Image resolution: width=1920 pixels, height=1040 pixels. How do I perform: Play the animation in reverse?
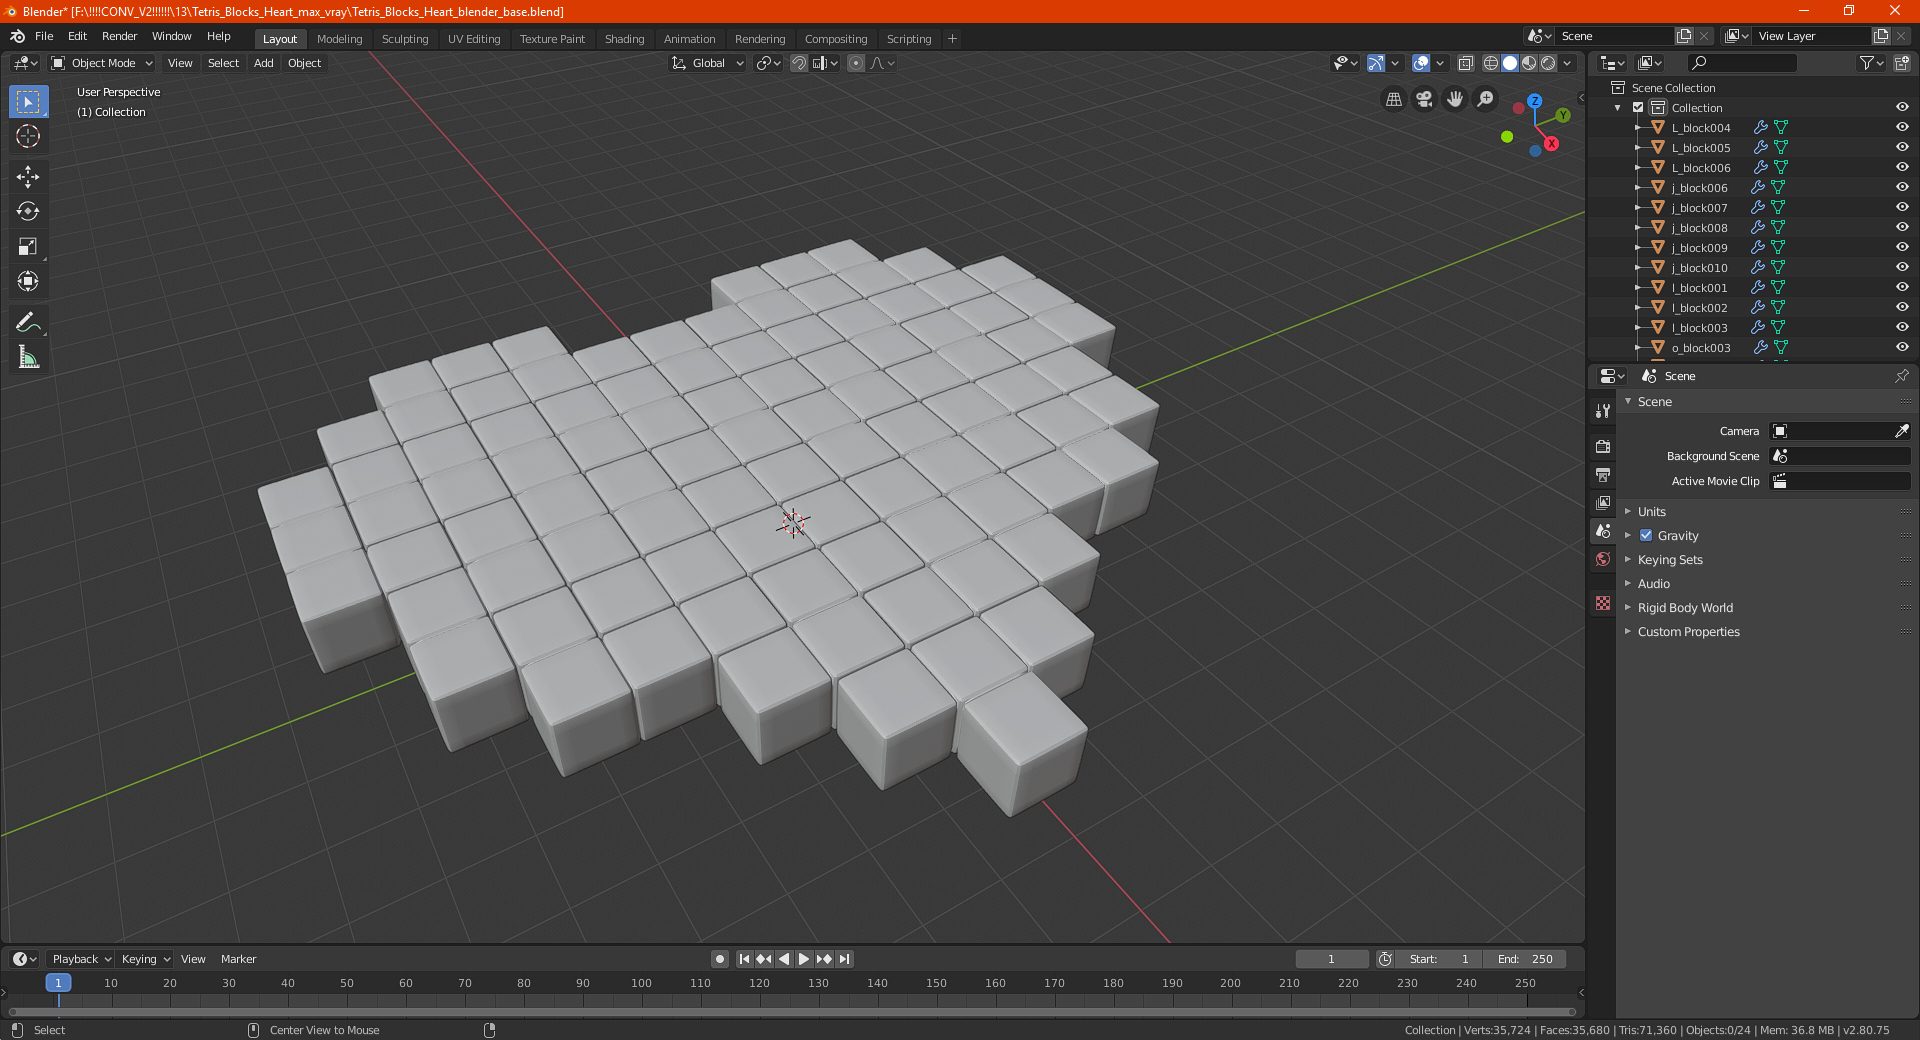point(784,959)
